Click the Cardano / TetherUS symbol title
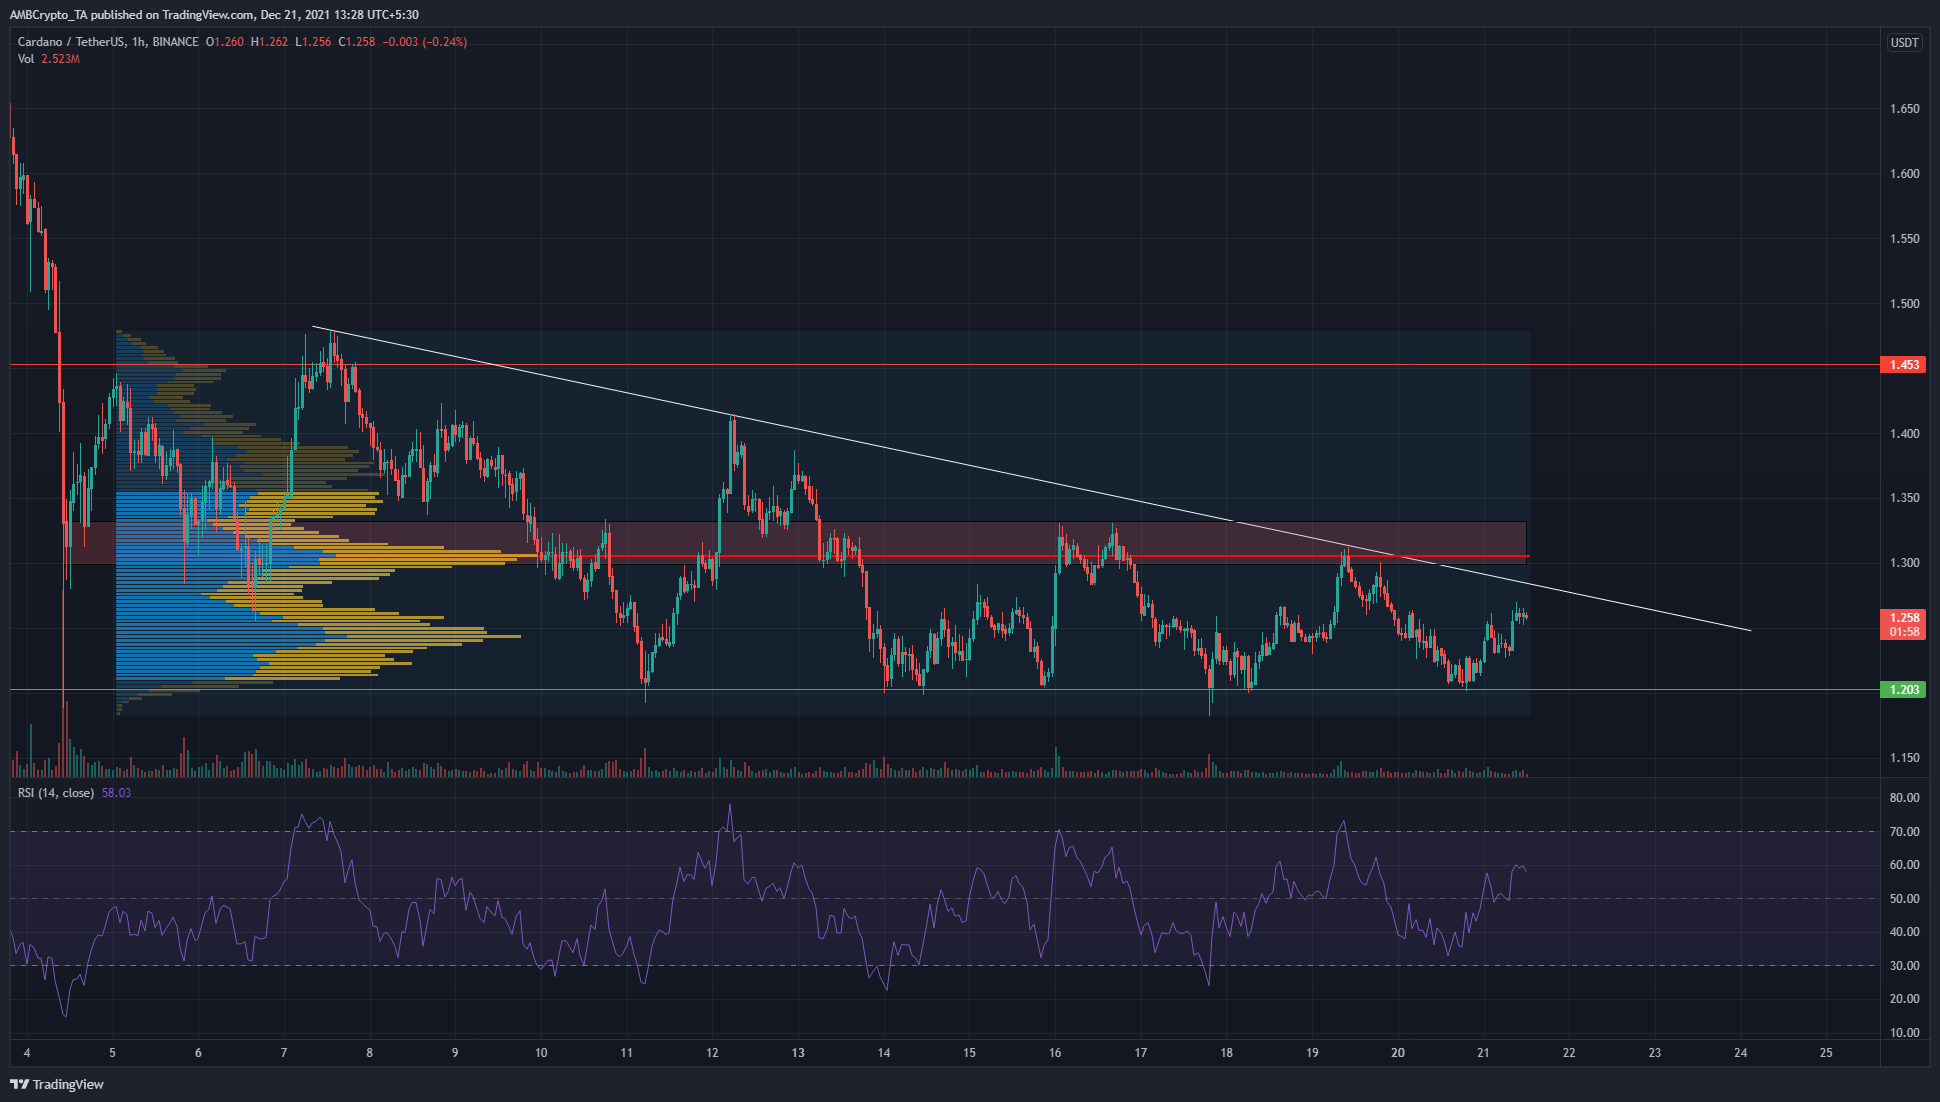1940x1102 pixels. tap(71, 42)
